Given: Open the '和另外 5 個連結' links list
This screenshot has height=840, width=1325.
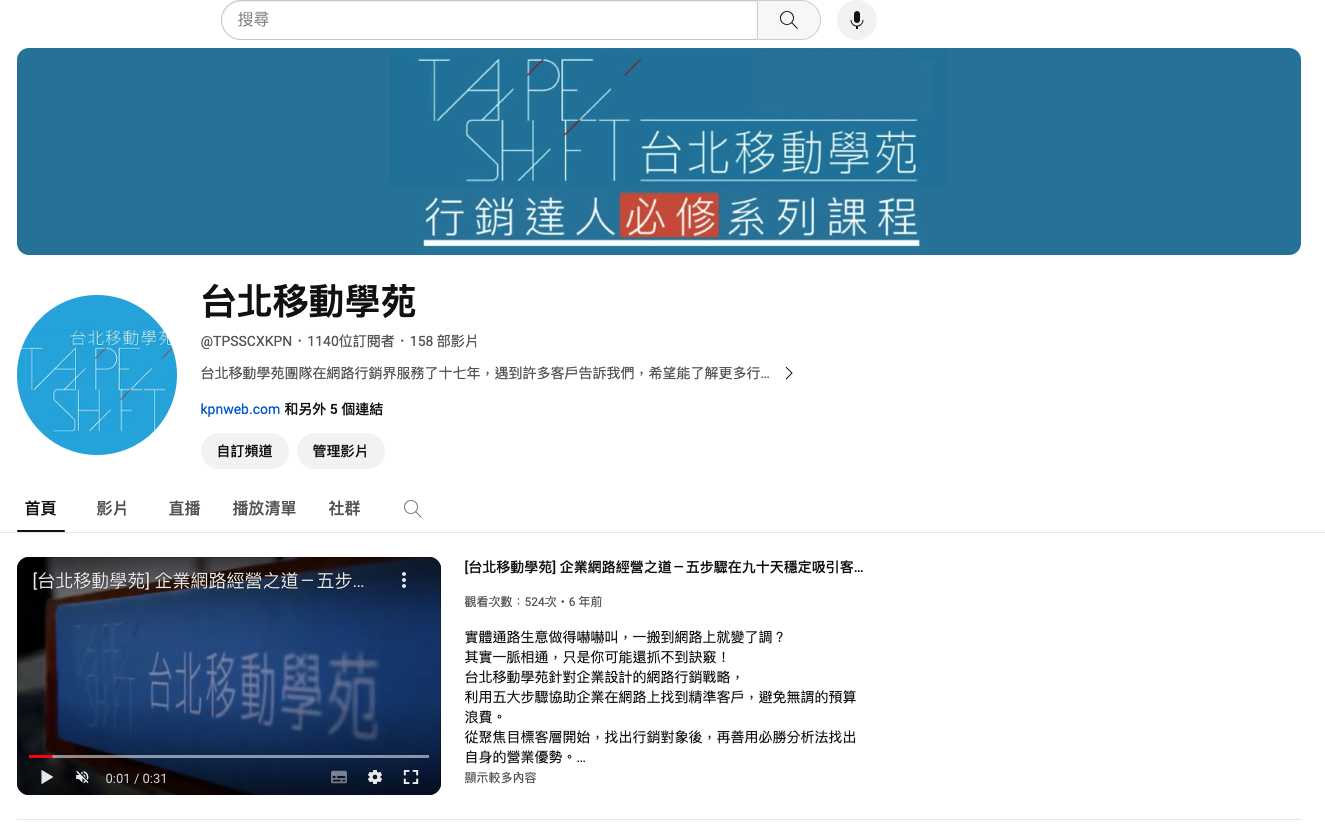Looking at the screenshot, I should pos(334,409).
